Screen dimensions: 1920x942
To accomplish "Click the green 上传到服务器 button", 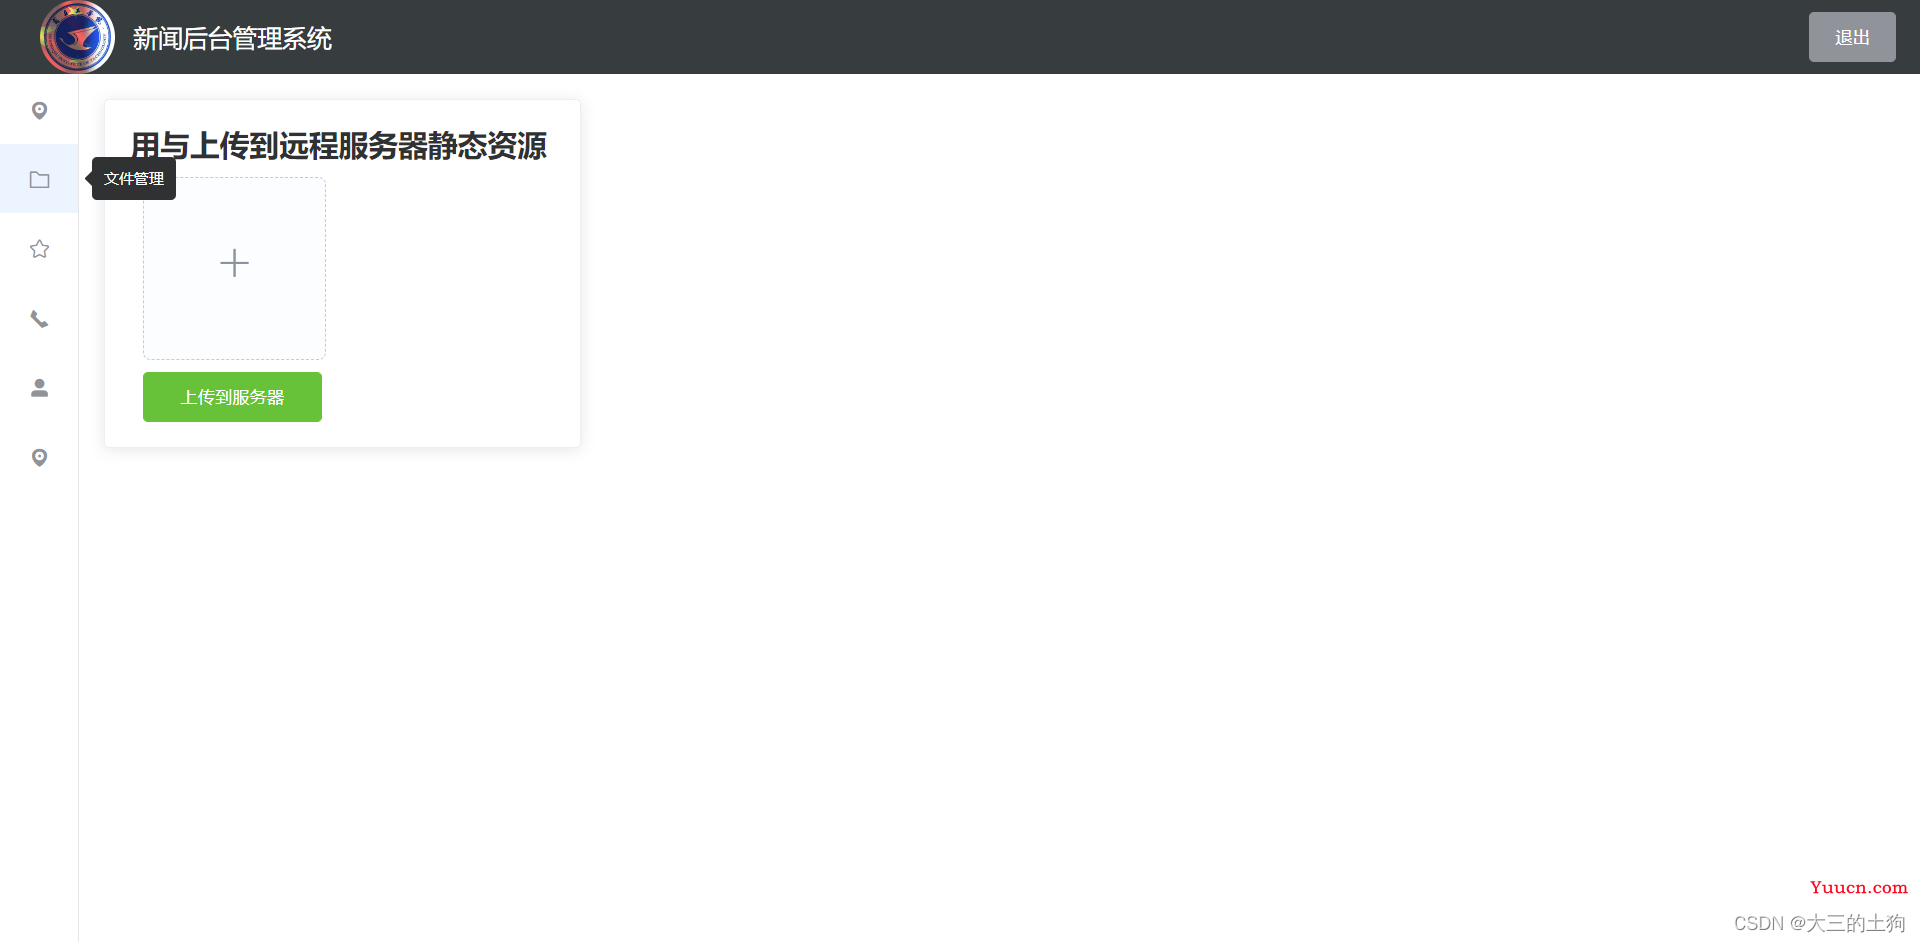I will pyautogui.click(x=232, y=397).
